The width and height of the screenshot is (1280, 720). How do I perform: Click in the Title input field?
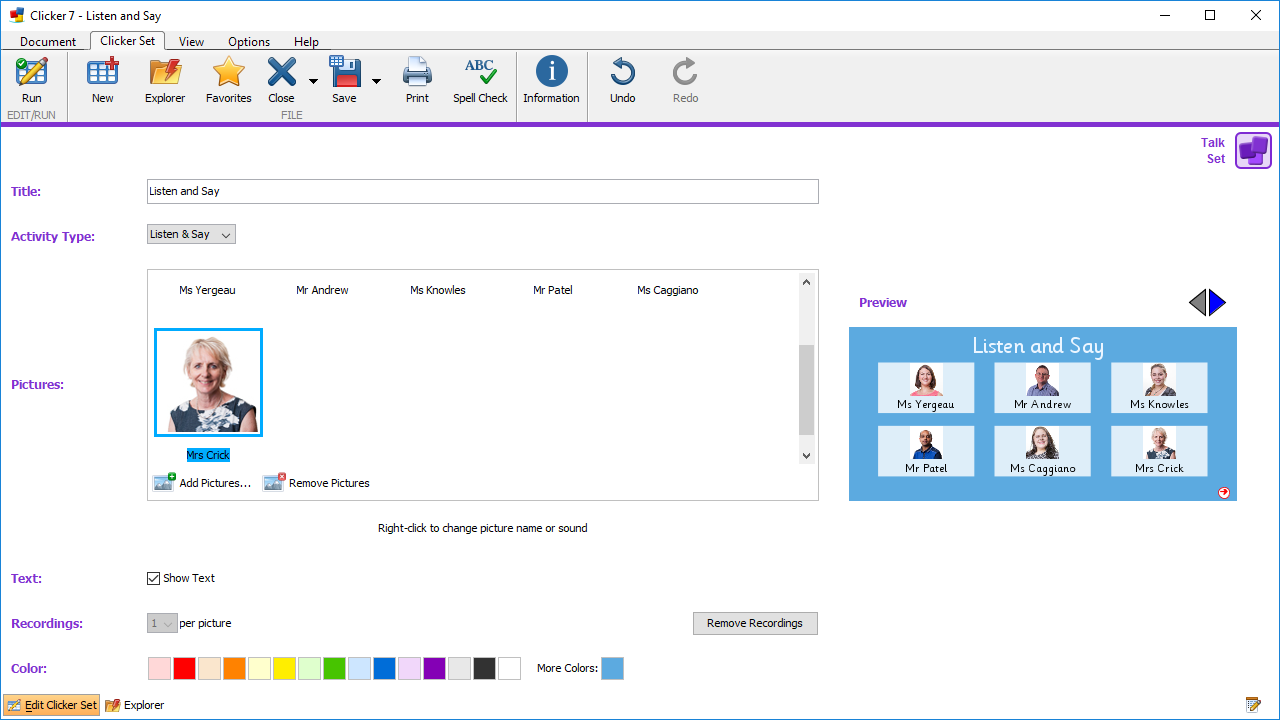[482, 191]
